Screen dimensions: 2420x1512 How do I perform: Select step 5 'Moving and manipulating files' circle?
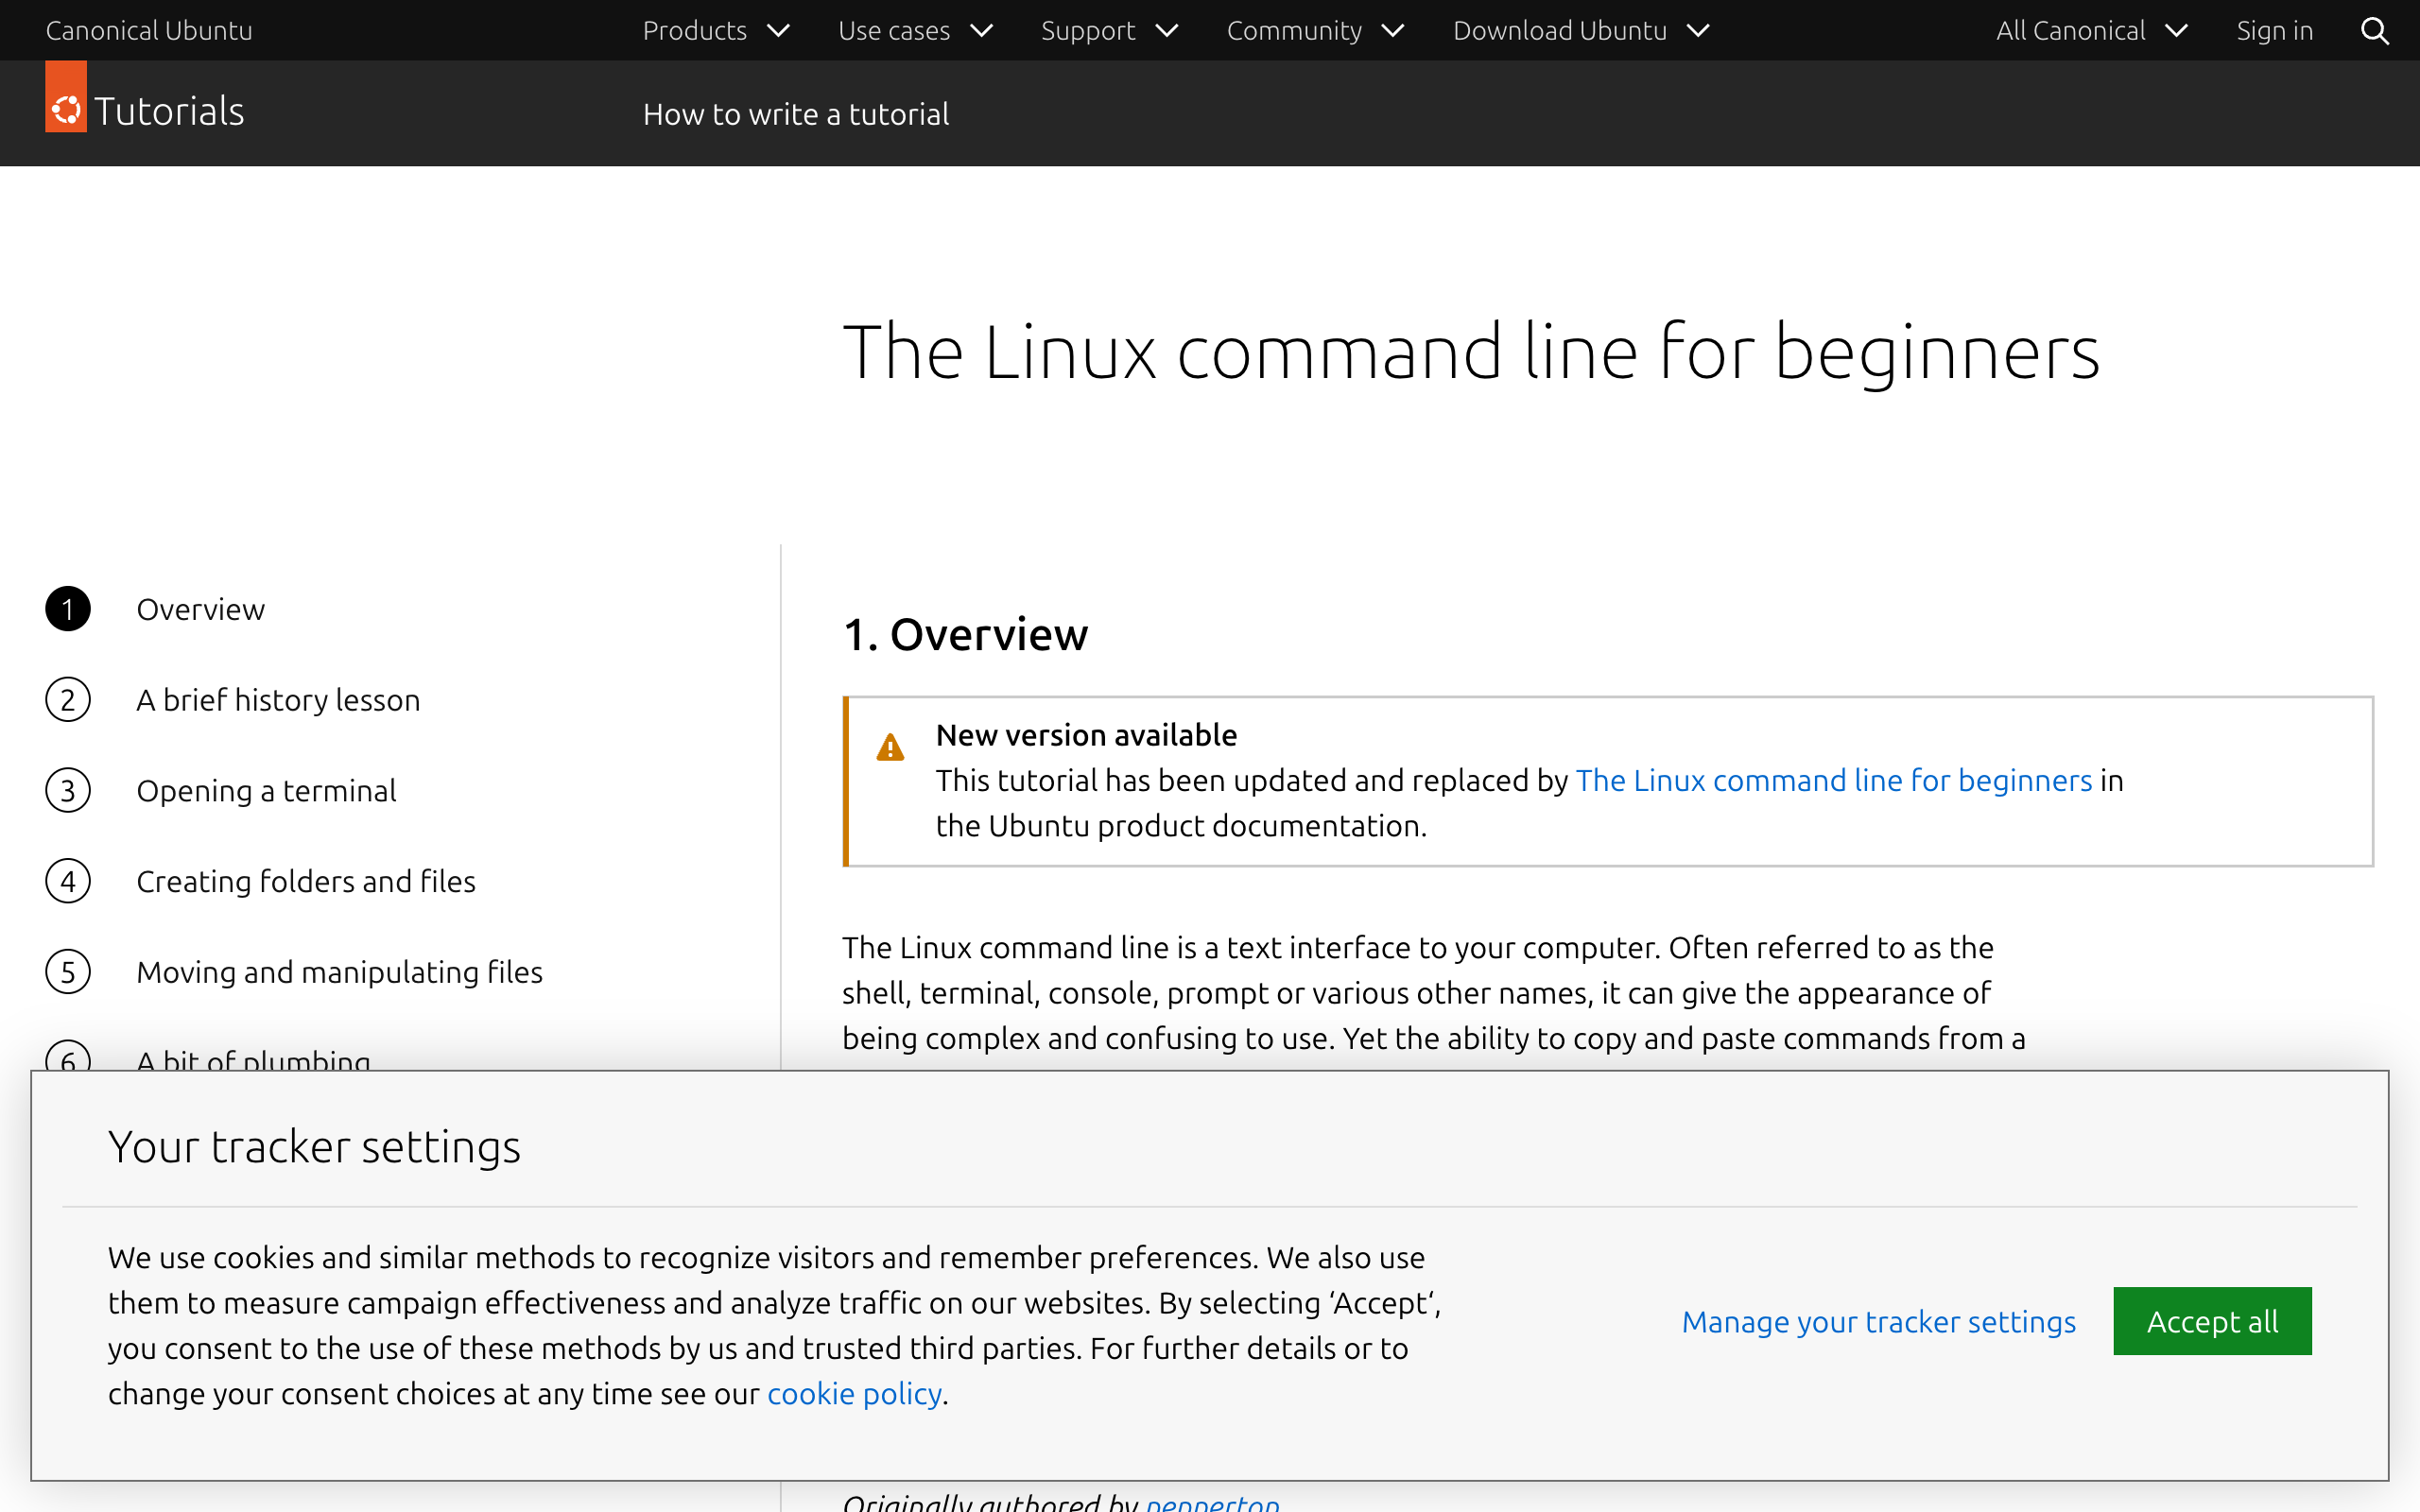tap(67, 971)
